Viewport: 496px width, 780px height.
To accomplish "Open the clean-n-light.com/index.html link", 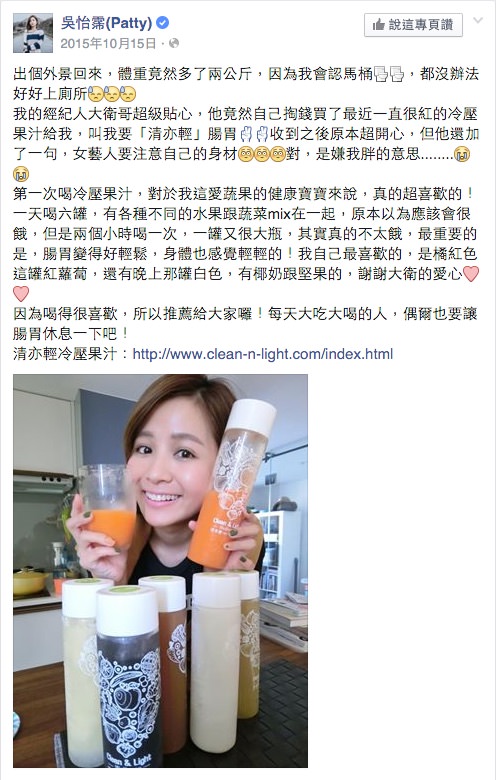I will tap(263, 354).
